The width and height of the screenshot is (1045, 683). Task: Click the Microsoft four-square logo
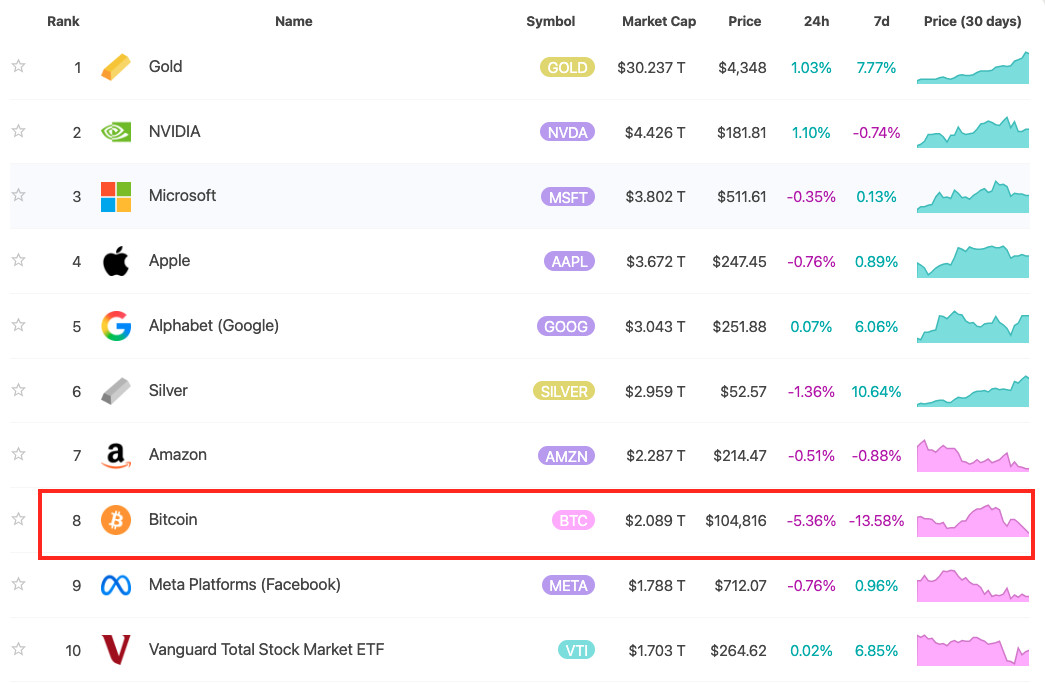point(114,196)
